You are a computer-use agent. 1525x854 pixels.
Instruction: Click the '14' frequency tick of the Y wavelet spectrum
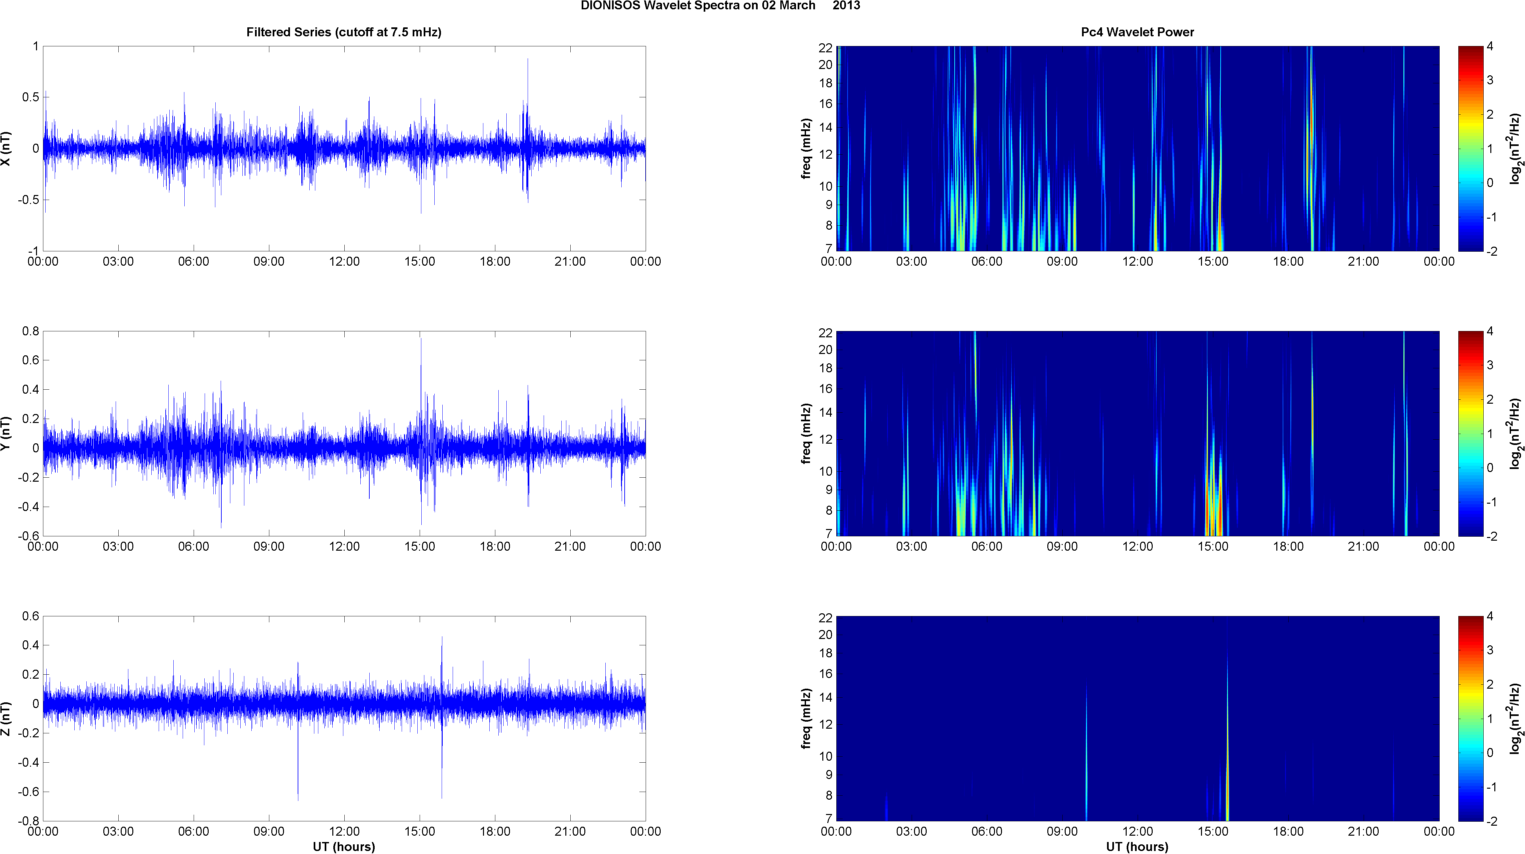click(826, 413)
